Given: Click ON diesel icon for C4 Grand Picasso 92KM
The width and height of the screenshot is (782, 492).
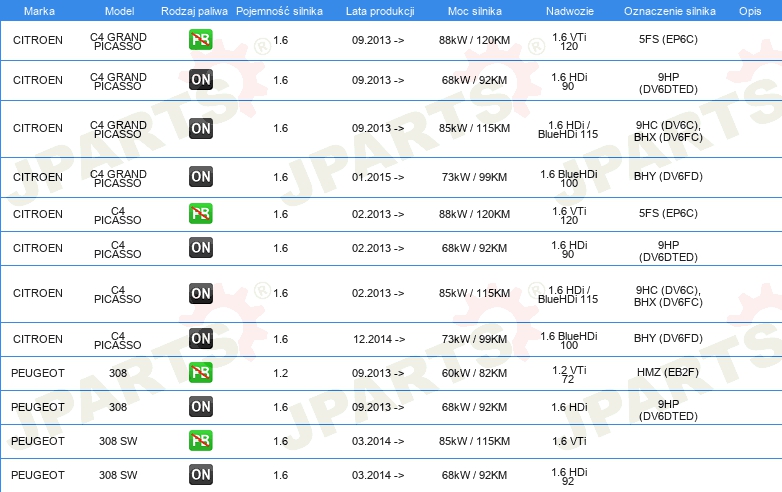Looking at the screenshot, I should coord(200,80).
